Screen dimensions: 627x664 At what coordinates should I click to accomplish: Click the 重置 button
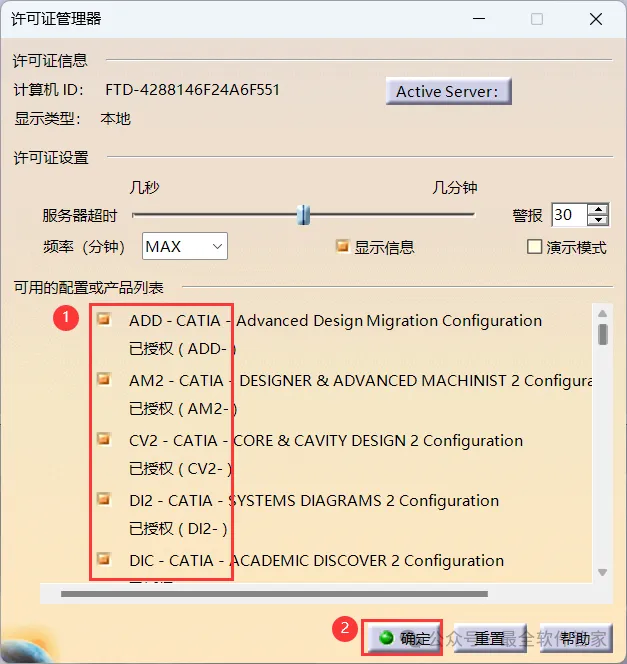(x=490, y=638)
